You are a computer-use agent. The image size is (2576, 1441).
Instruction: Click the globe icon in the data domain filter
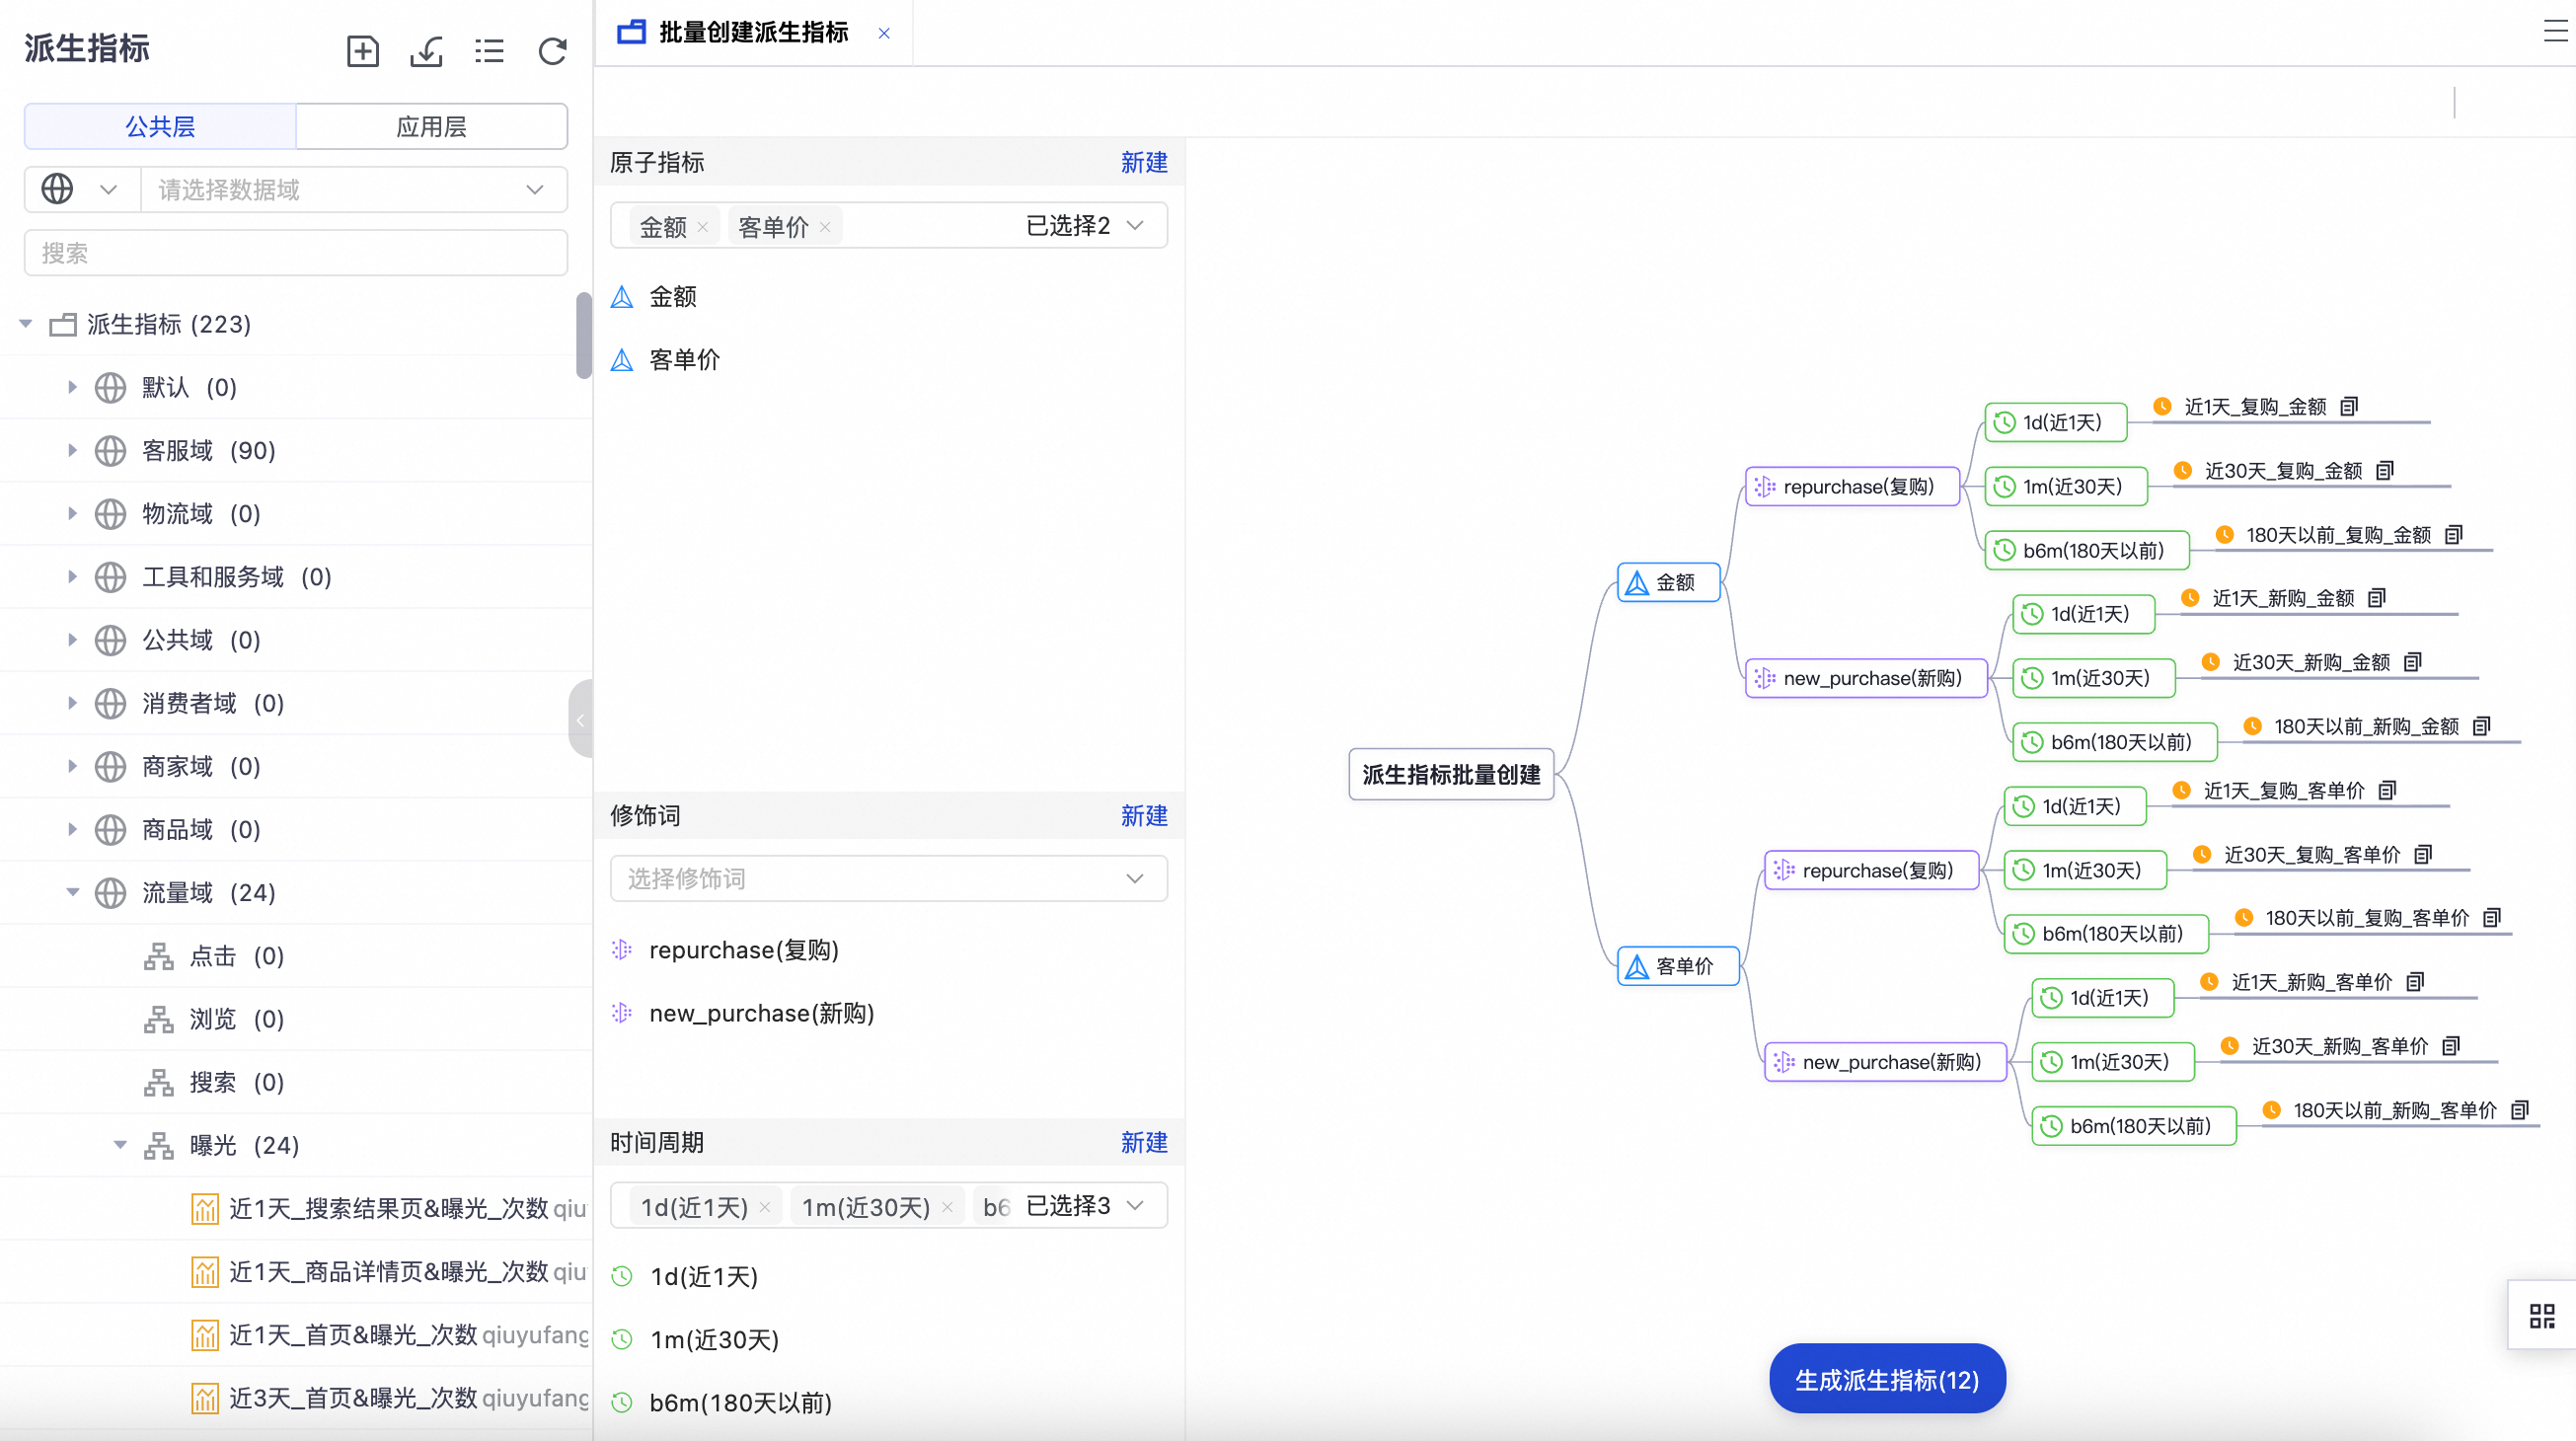click(x=57, y=189)
